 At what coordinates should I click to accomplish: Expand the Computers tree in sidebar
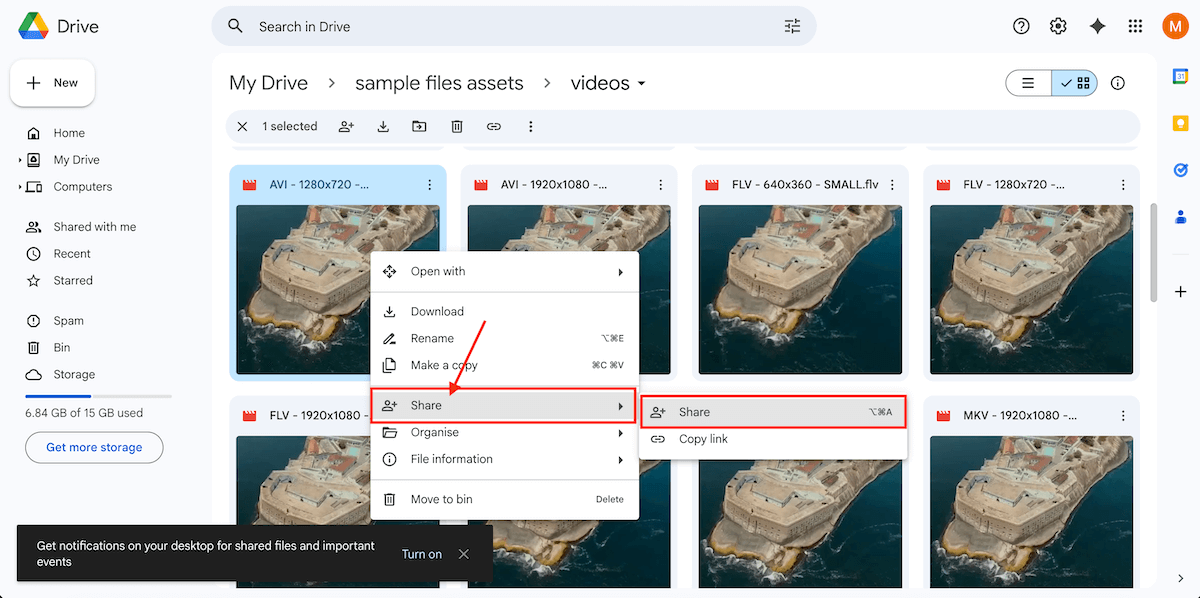[20, 187]
